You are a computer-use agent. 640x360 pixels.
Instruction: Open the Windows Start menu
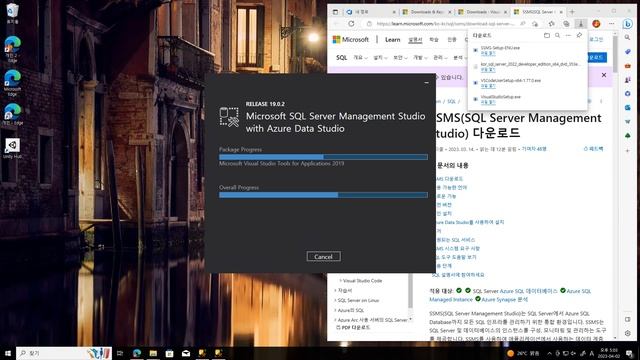click(7, 353)
